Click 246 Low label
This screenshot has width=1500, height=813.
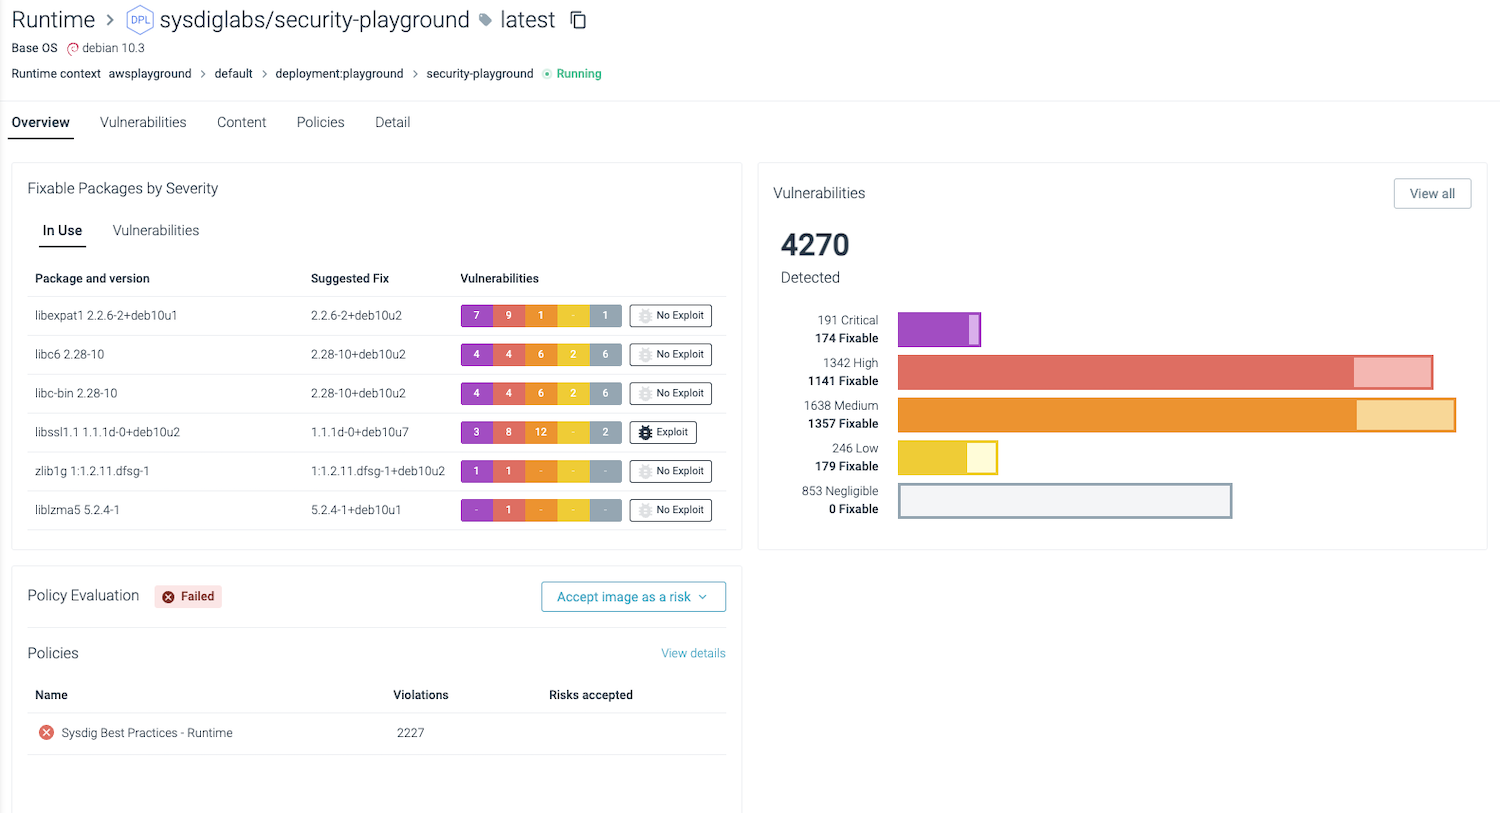[x=855, y=449]
